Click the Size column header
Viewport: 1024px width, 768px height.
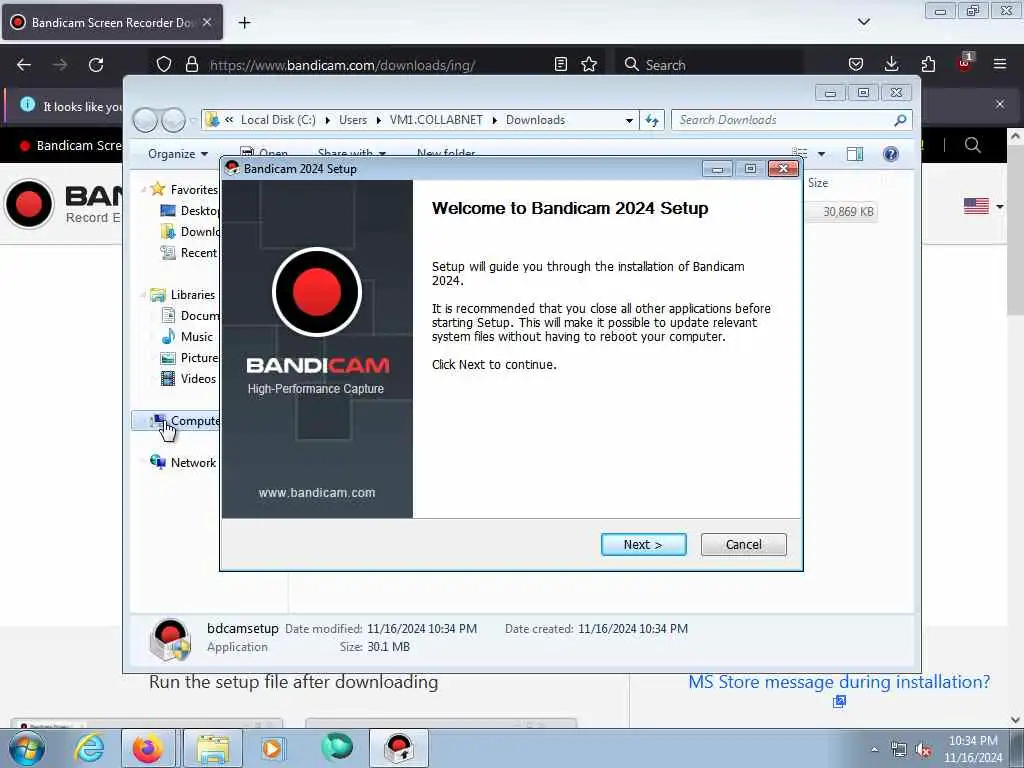tap(818, 183)
